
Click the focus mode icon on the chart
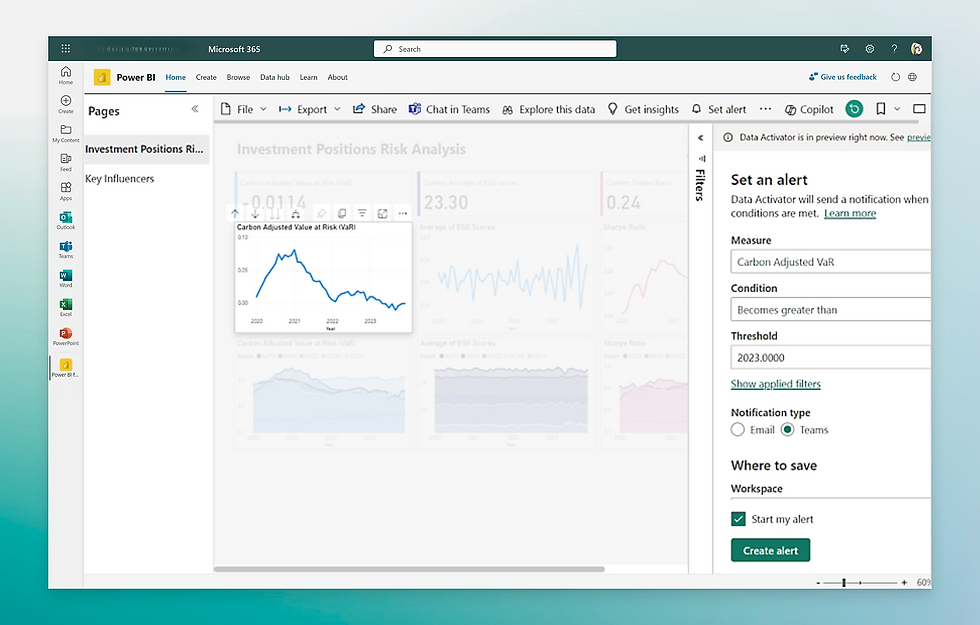(x=382, y=213)
